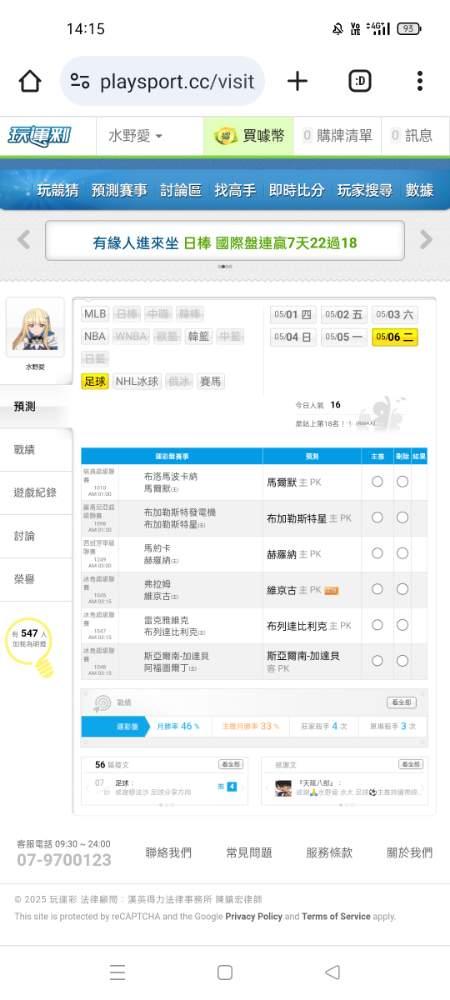The image size is (450, 1000).
Task: Show the previous banner with left arrow
Action: coord(24,240)
